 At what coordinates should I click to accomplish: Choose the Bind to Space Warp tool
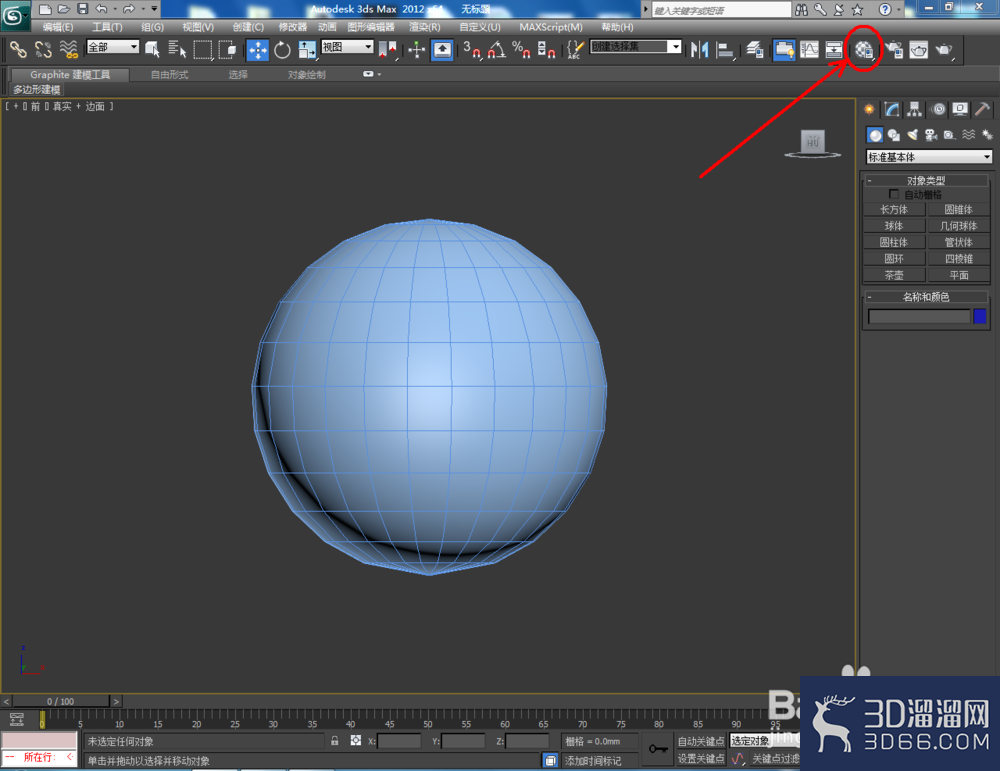68,50
